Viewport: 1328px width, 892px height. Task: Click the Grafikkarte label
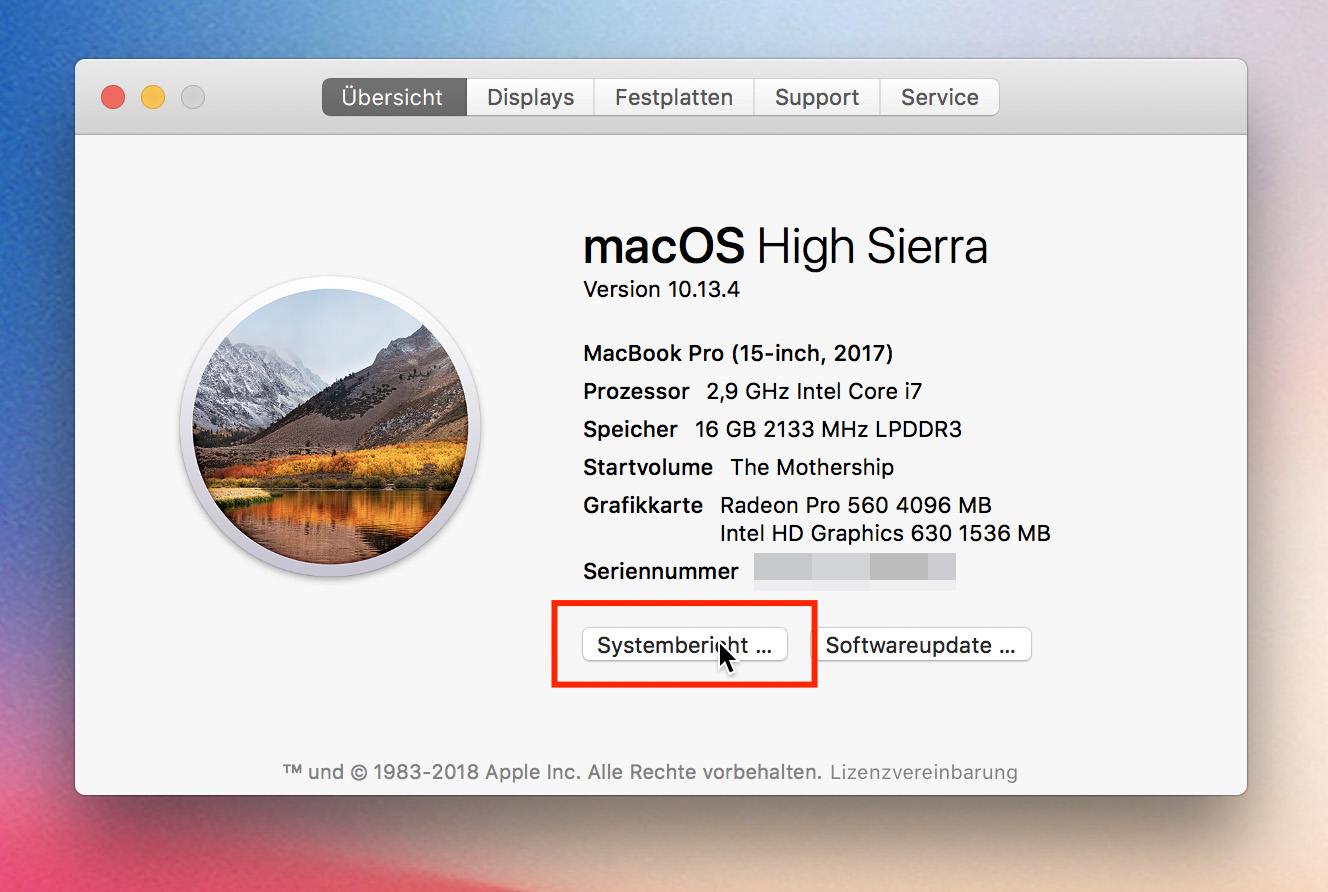(x=643, y=505)
